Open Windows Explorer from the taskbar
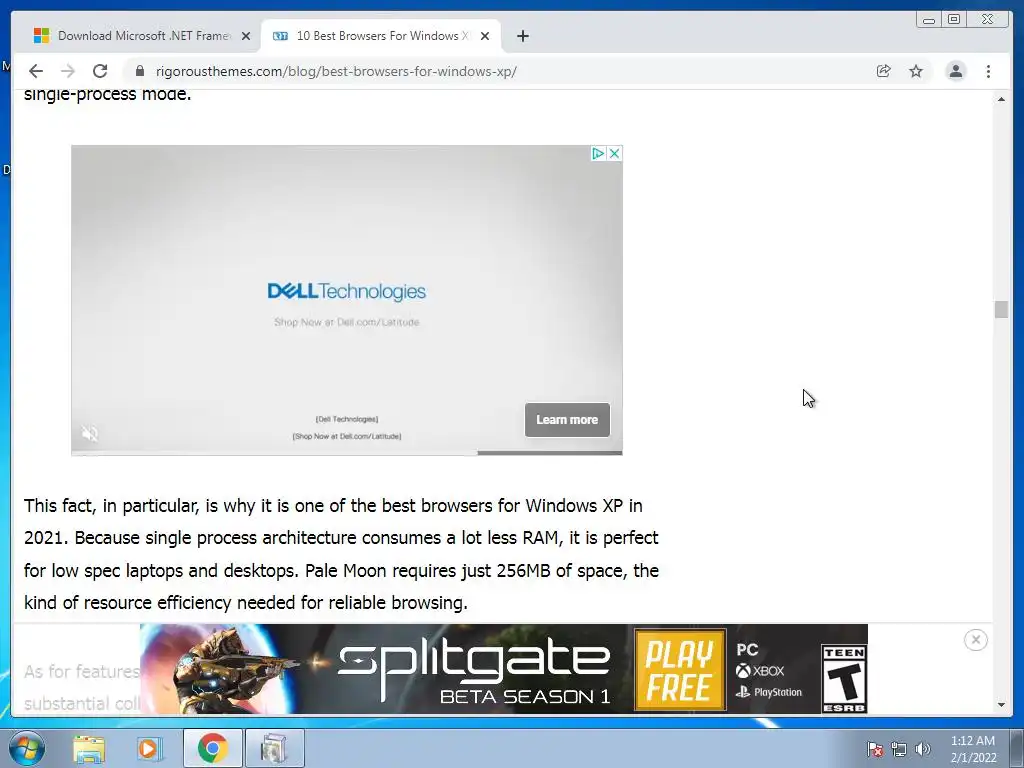 point(89,748)
